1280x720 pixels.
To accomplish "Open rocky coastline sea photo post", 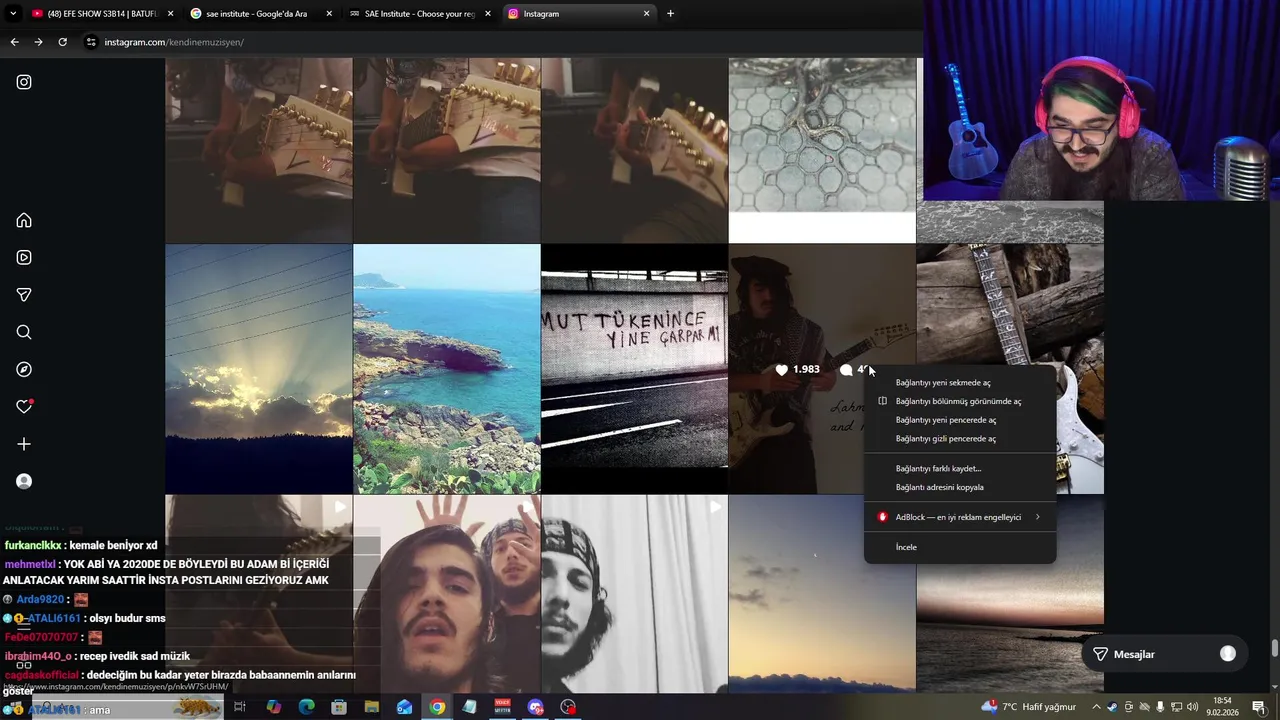I will [x=446, y=369].
